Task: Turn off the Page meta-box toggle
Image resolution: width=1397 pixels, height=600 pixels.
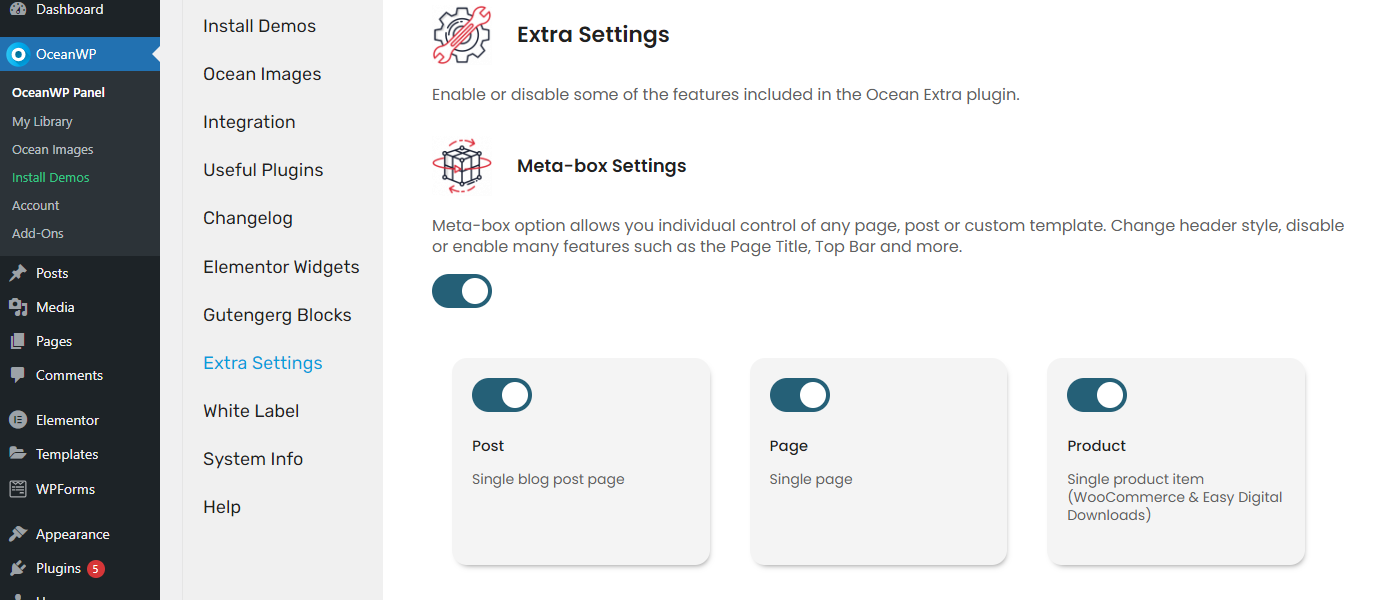Action: 800,395
